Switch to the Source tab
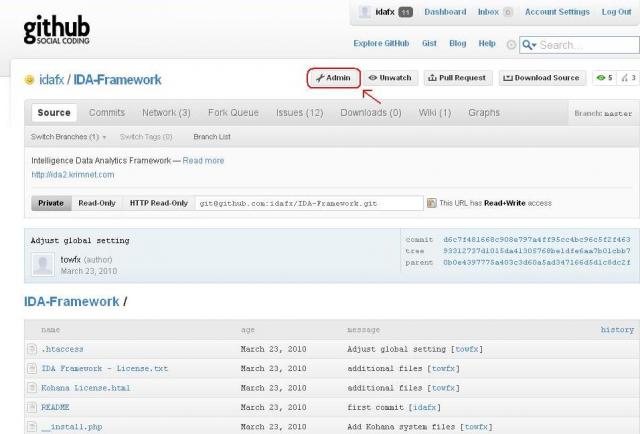The width and height of the screenshot is (640, 434). [x=54, y=113]
